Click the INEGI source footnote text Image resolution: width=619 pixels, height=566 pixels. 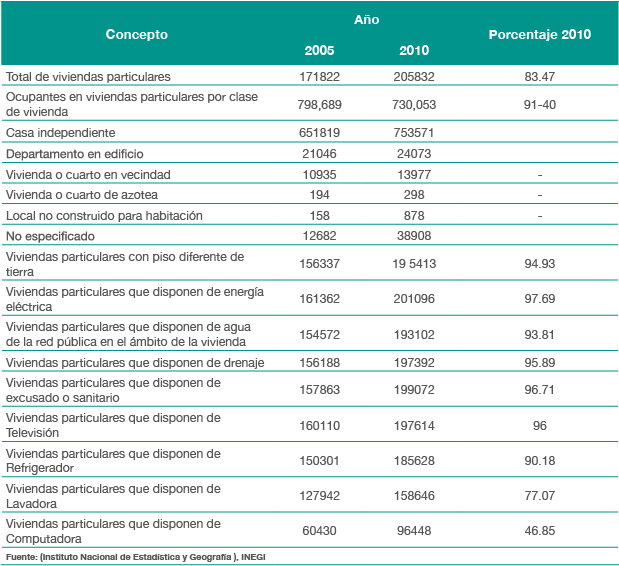coord(135,556)
